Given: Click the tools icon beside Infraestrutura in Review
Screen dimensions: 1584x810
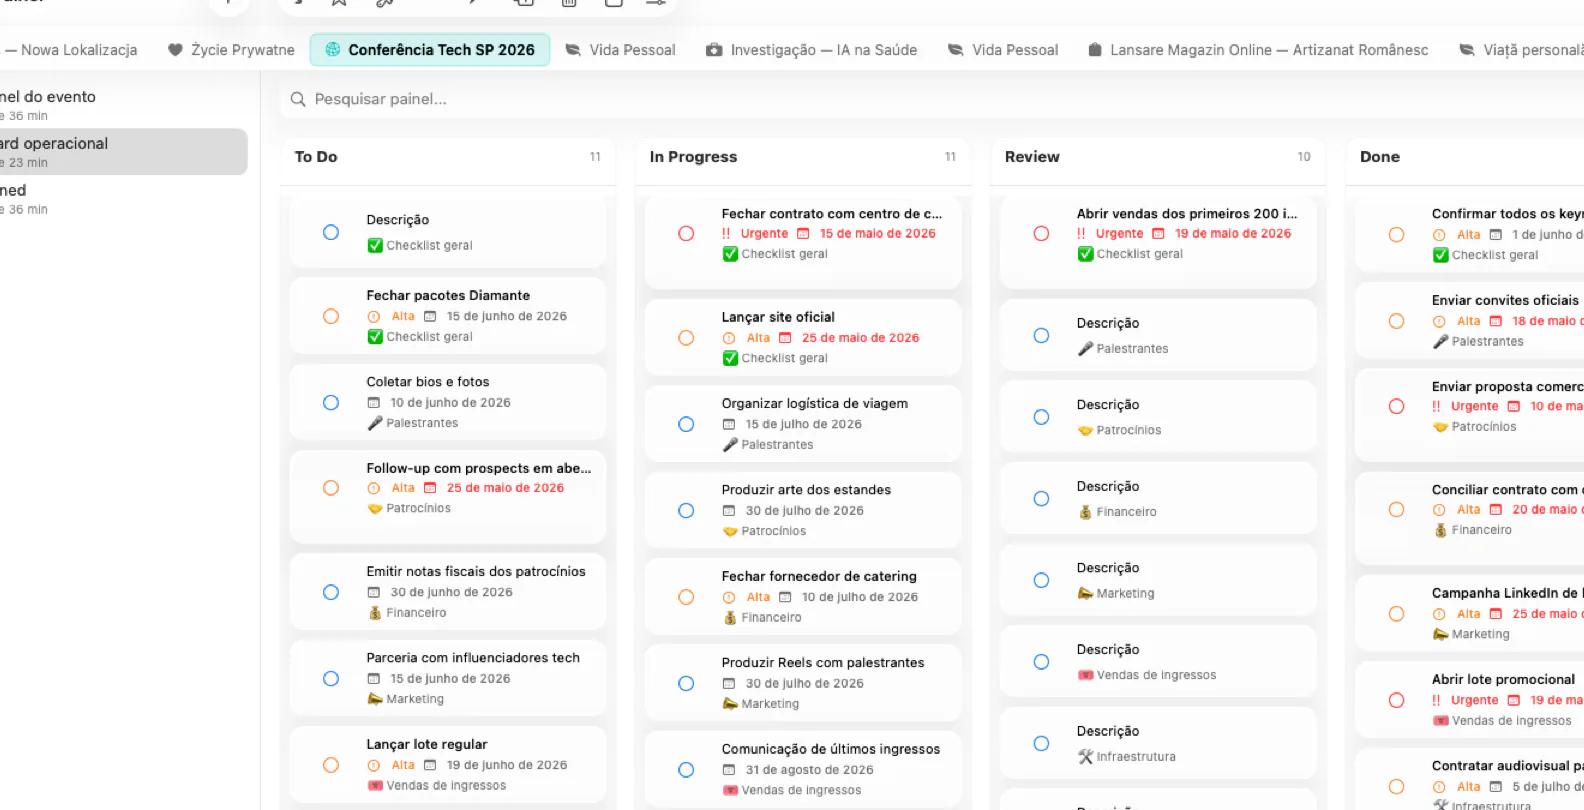Looking at the screenshot, I should pos(1085,757).
